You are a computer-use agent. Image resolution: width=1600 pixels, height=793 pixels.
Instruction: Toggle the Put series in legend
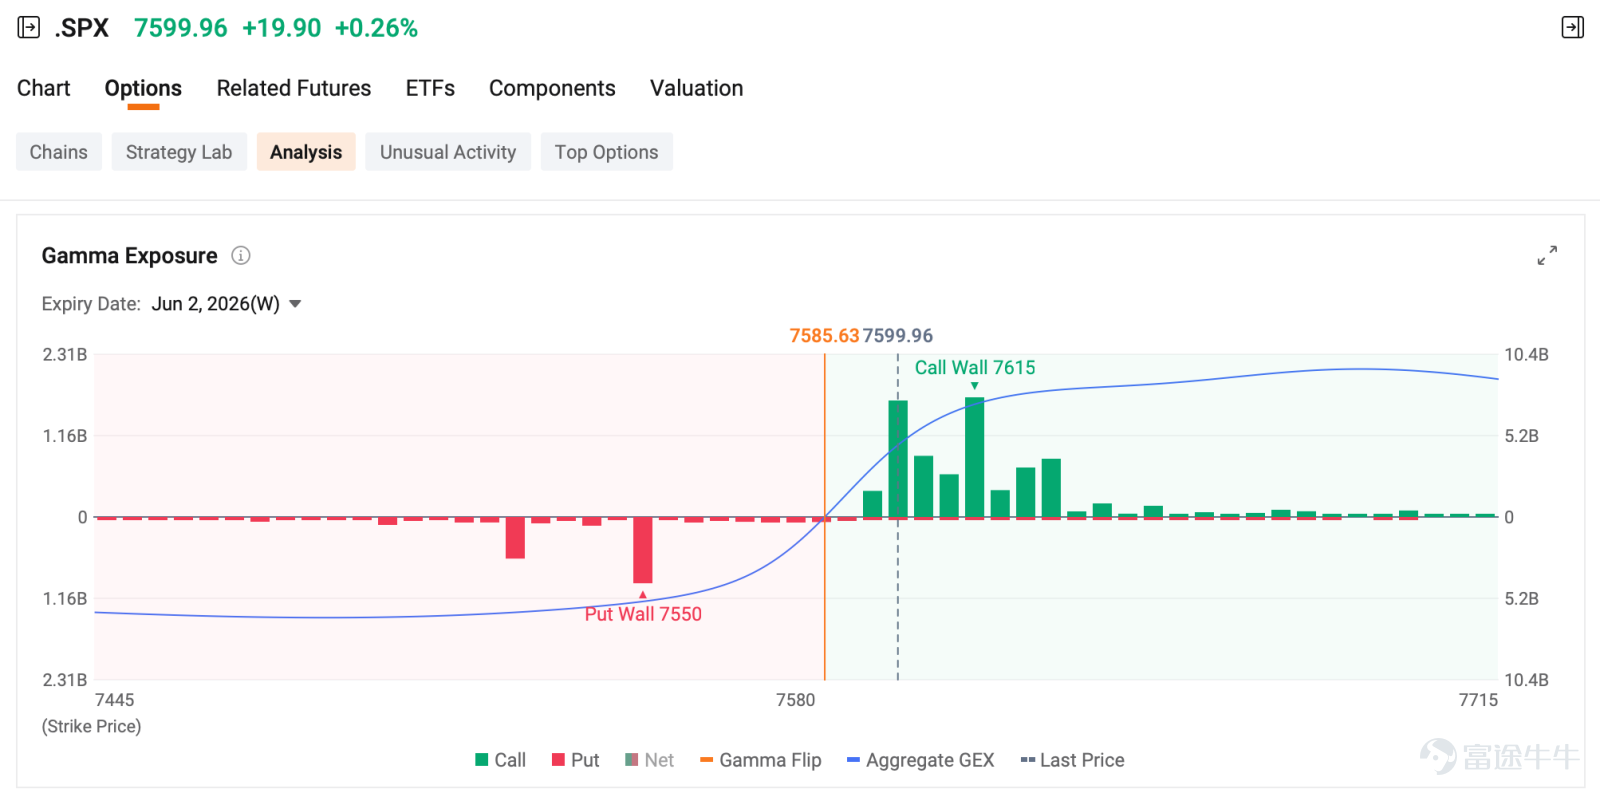point(576,760)
